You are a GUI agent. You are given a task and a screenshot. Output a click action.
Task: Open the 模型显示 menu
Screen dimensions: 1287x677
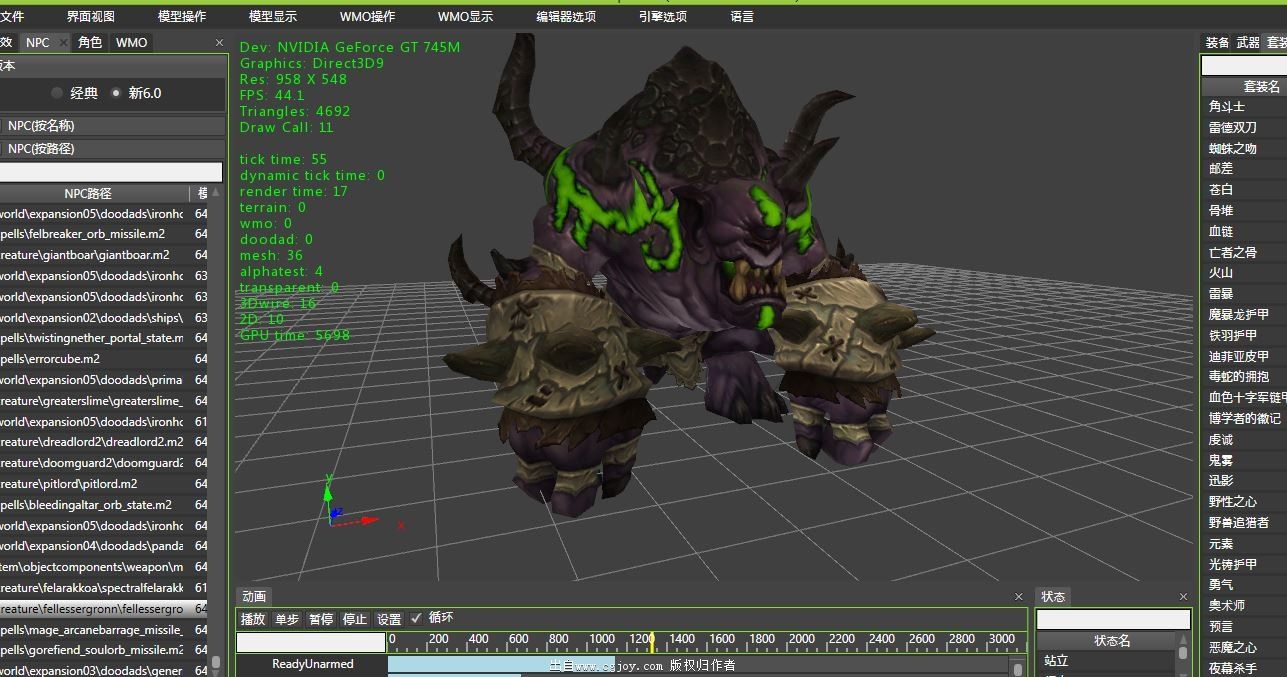click(x=273, y=16)
